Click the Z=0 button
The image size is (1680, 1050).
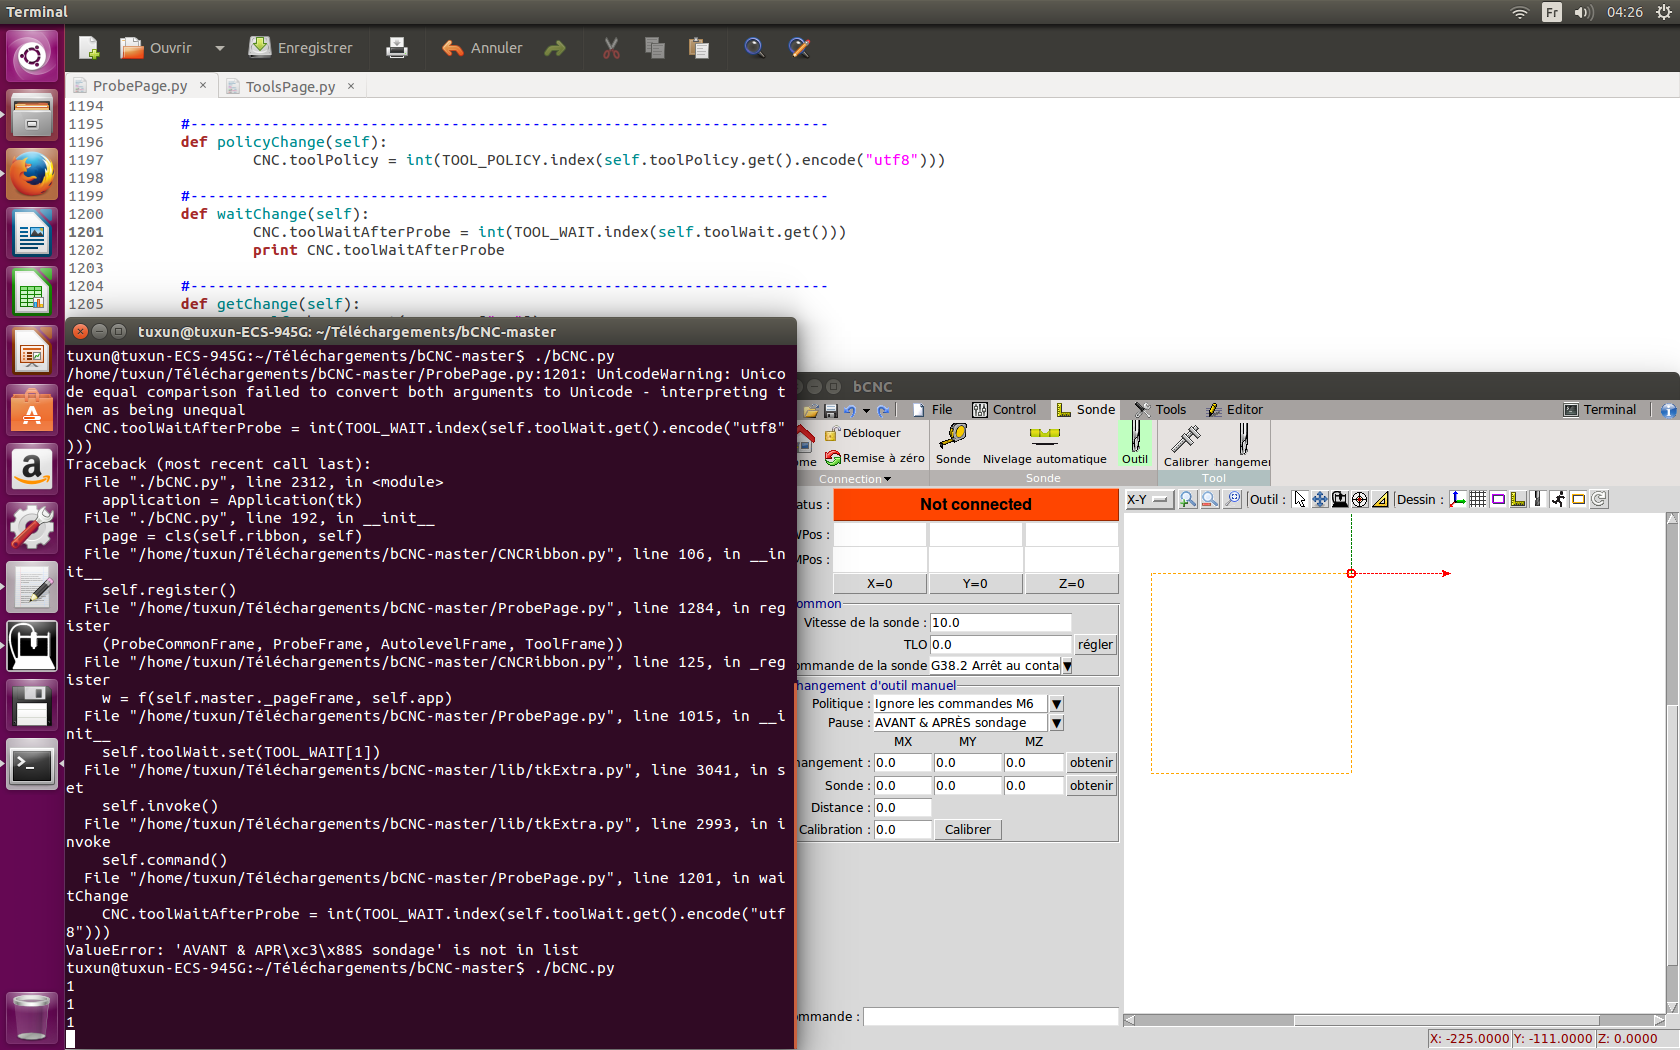(x=1072, y=584)
